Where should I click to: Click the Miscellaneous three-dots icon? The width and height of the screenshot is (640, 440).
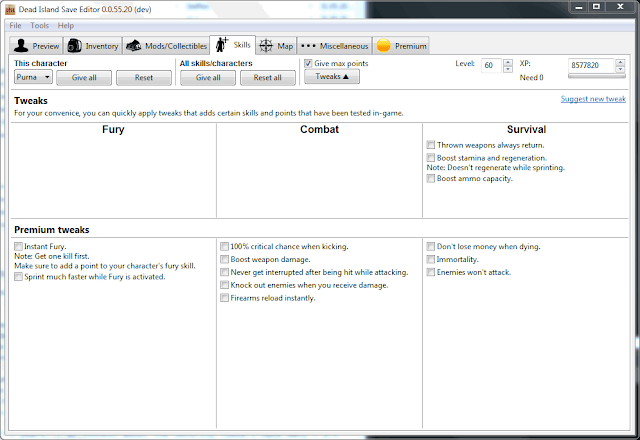(x=309, y=46)
